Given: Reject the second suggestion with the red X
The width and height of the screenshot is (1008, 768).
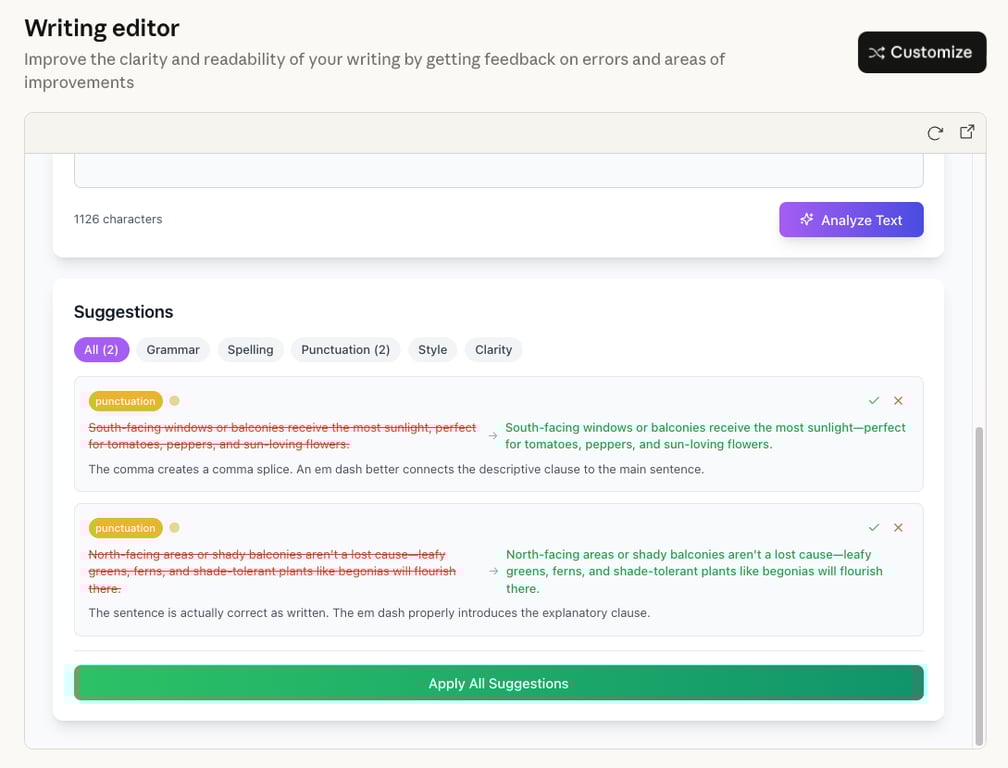Looking at the screenshot, I should pos(897,527).
